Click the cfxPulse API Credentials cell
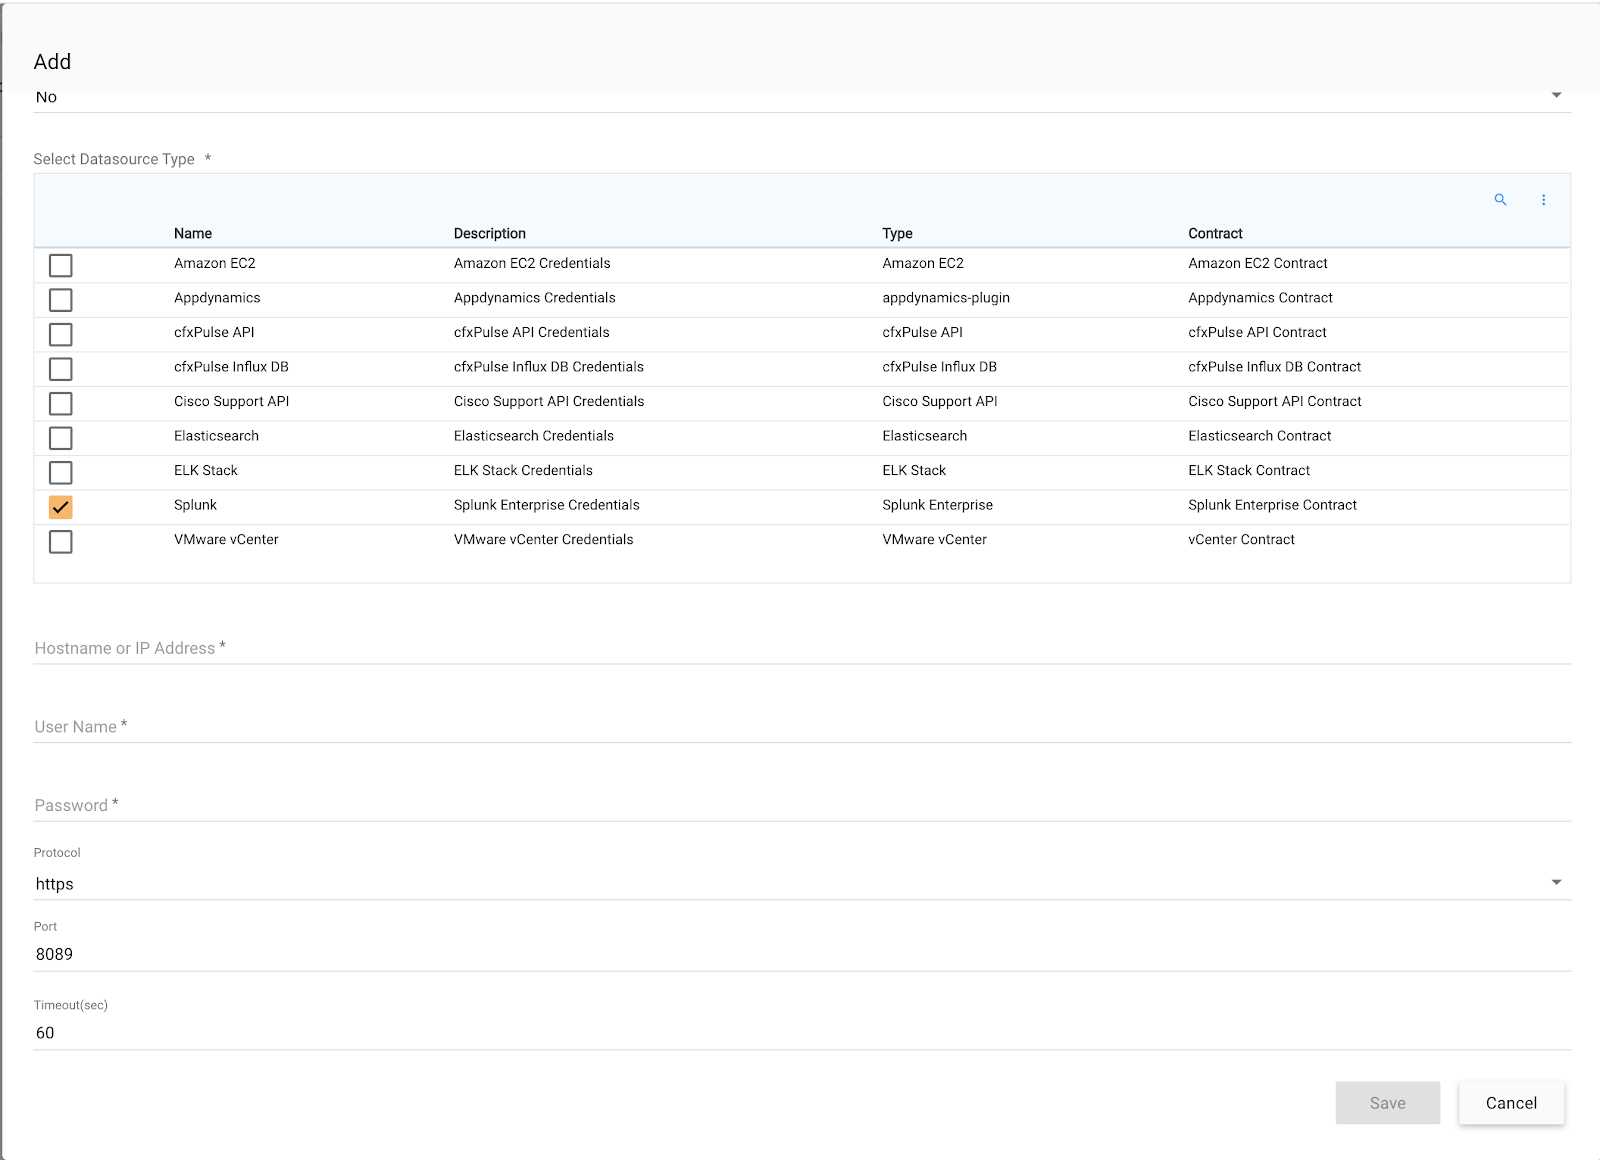Screen dimensions: 1600x1160 click(532, 332)
